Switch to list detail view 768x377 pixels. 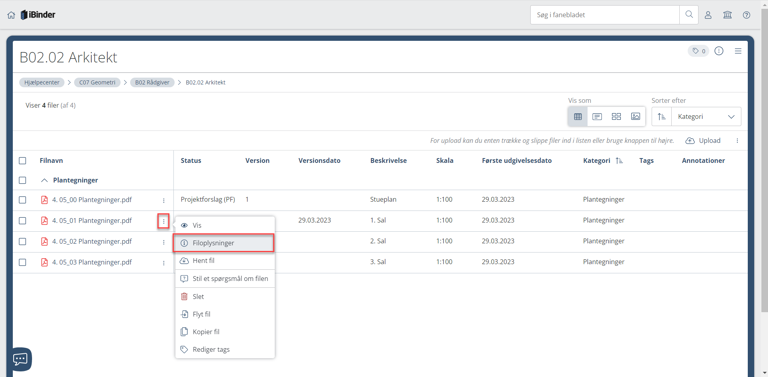(x=597, y=117)
